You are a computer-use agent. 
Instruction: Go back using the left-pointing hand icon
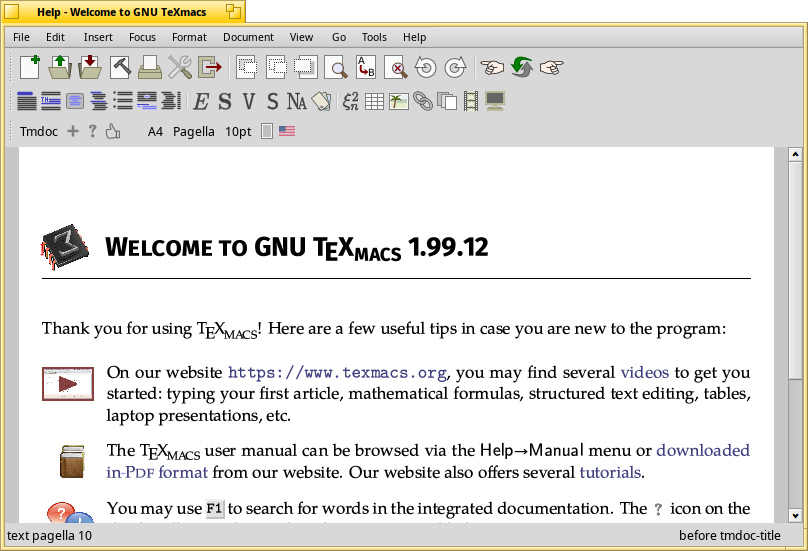tap(492, 67)
